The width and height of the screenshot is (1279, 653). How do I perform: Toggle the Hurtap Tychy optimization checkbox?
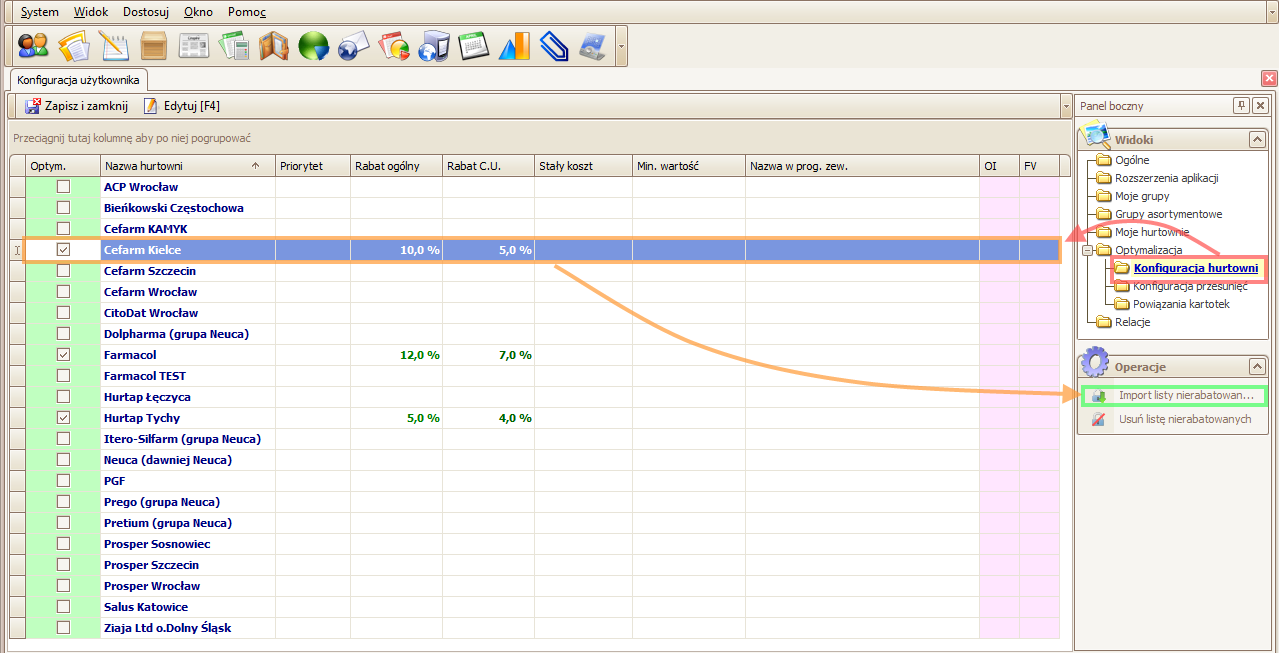click(x=64, y=418)
